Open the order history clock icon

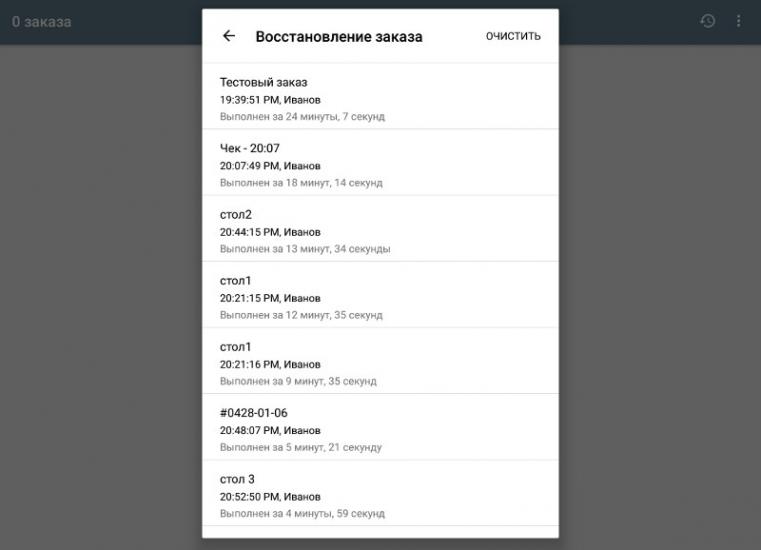(708, 21)
